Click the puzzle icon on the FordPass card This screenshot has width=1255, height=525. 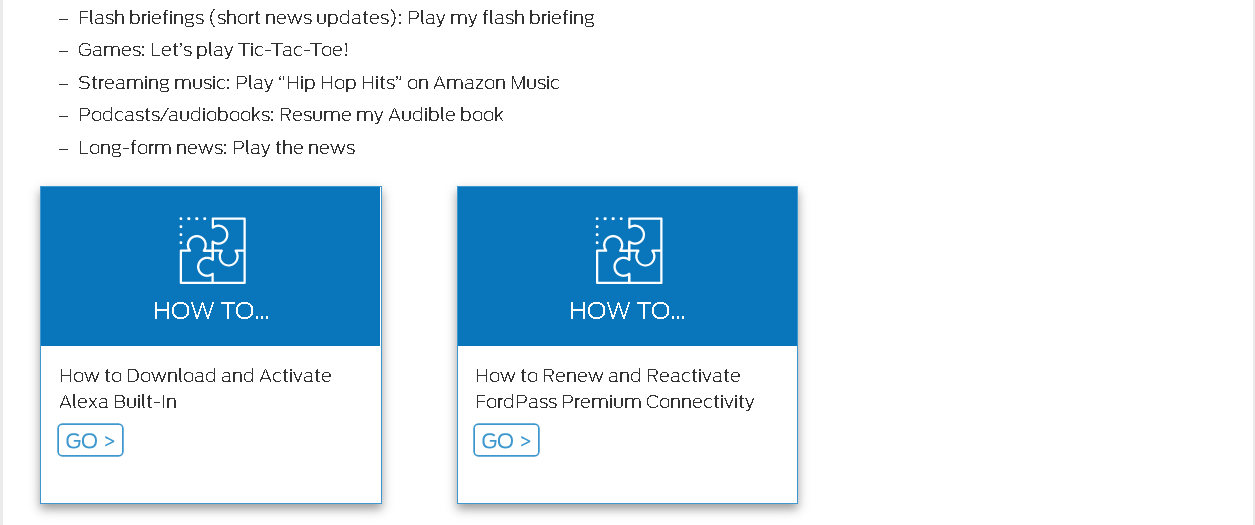pos(628,250)
